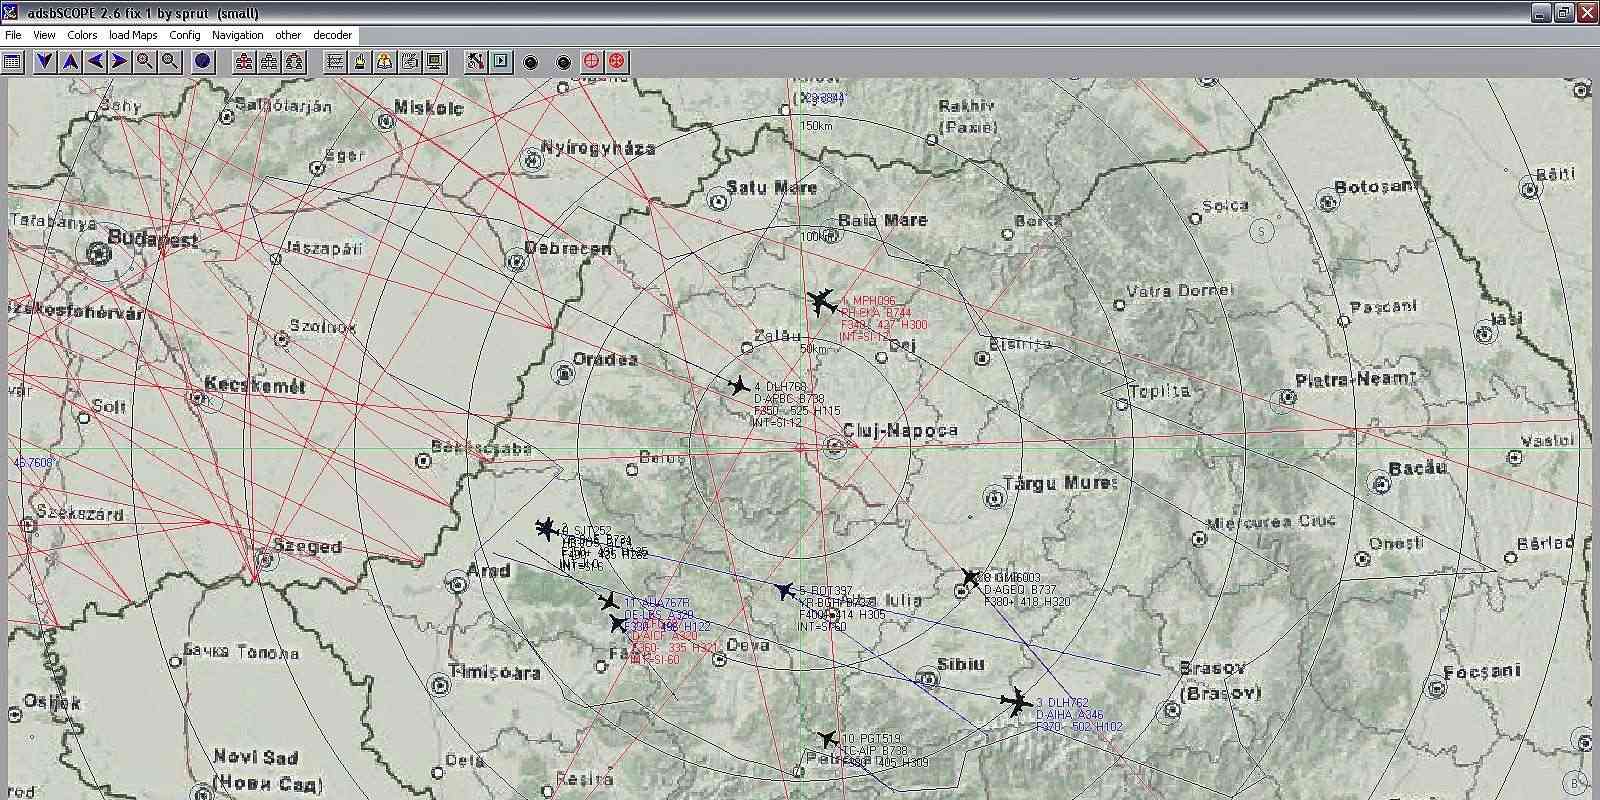The height and width of the screenshot is (800, 1600).
Task: Open the aircraft table list icon
Action: [12, 62]
